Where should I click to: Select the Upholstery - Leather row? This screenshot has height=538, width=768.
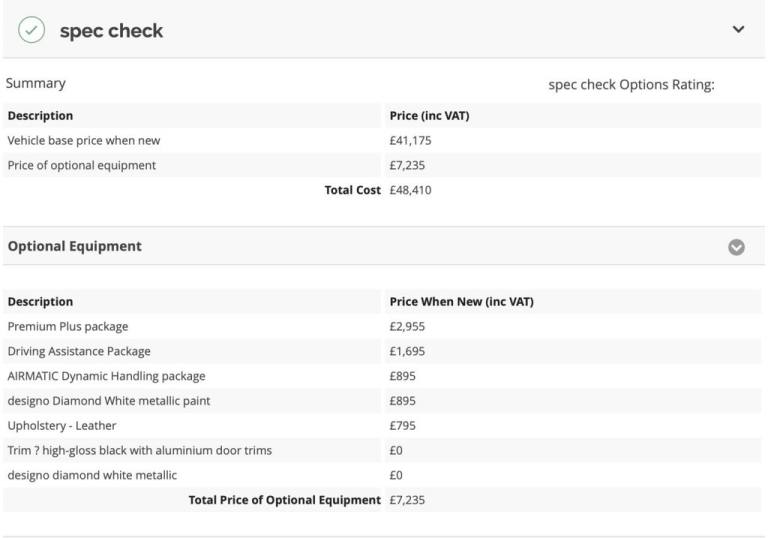coord(382,425)
